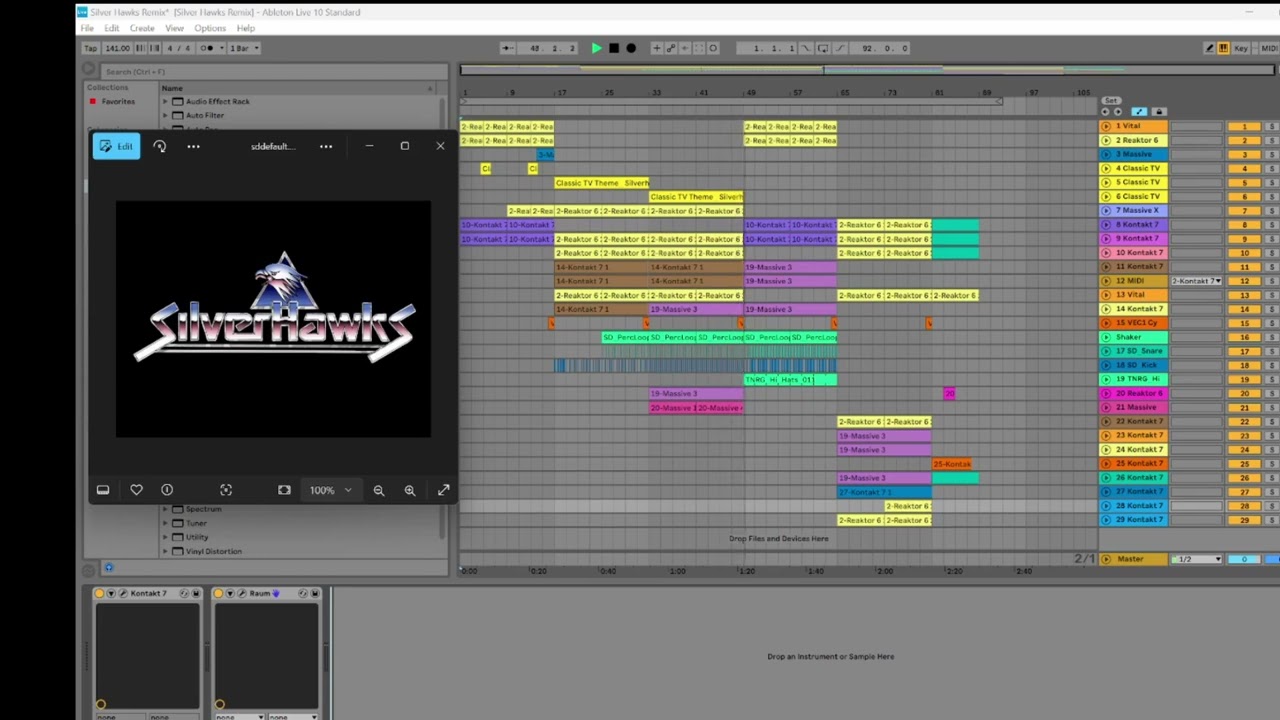Open the Help menu

click(x=245, y=28)
